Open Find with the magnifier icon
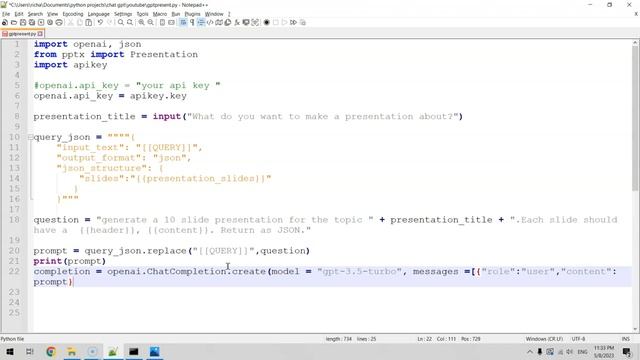The image size is (640, 360). [121, 22]
